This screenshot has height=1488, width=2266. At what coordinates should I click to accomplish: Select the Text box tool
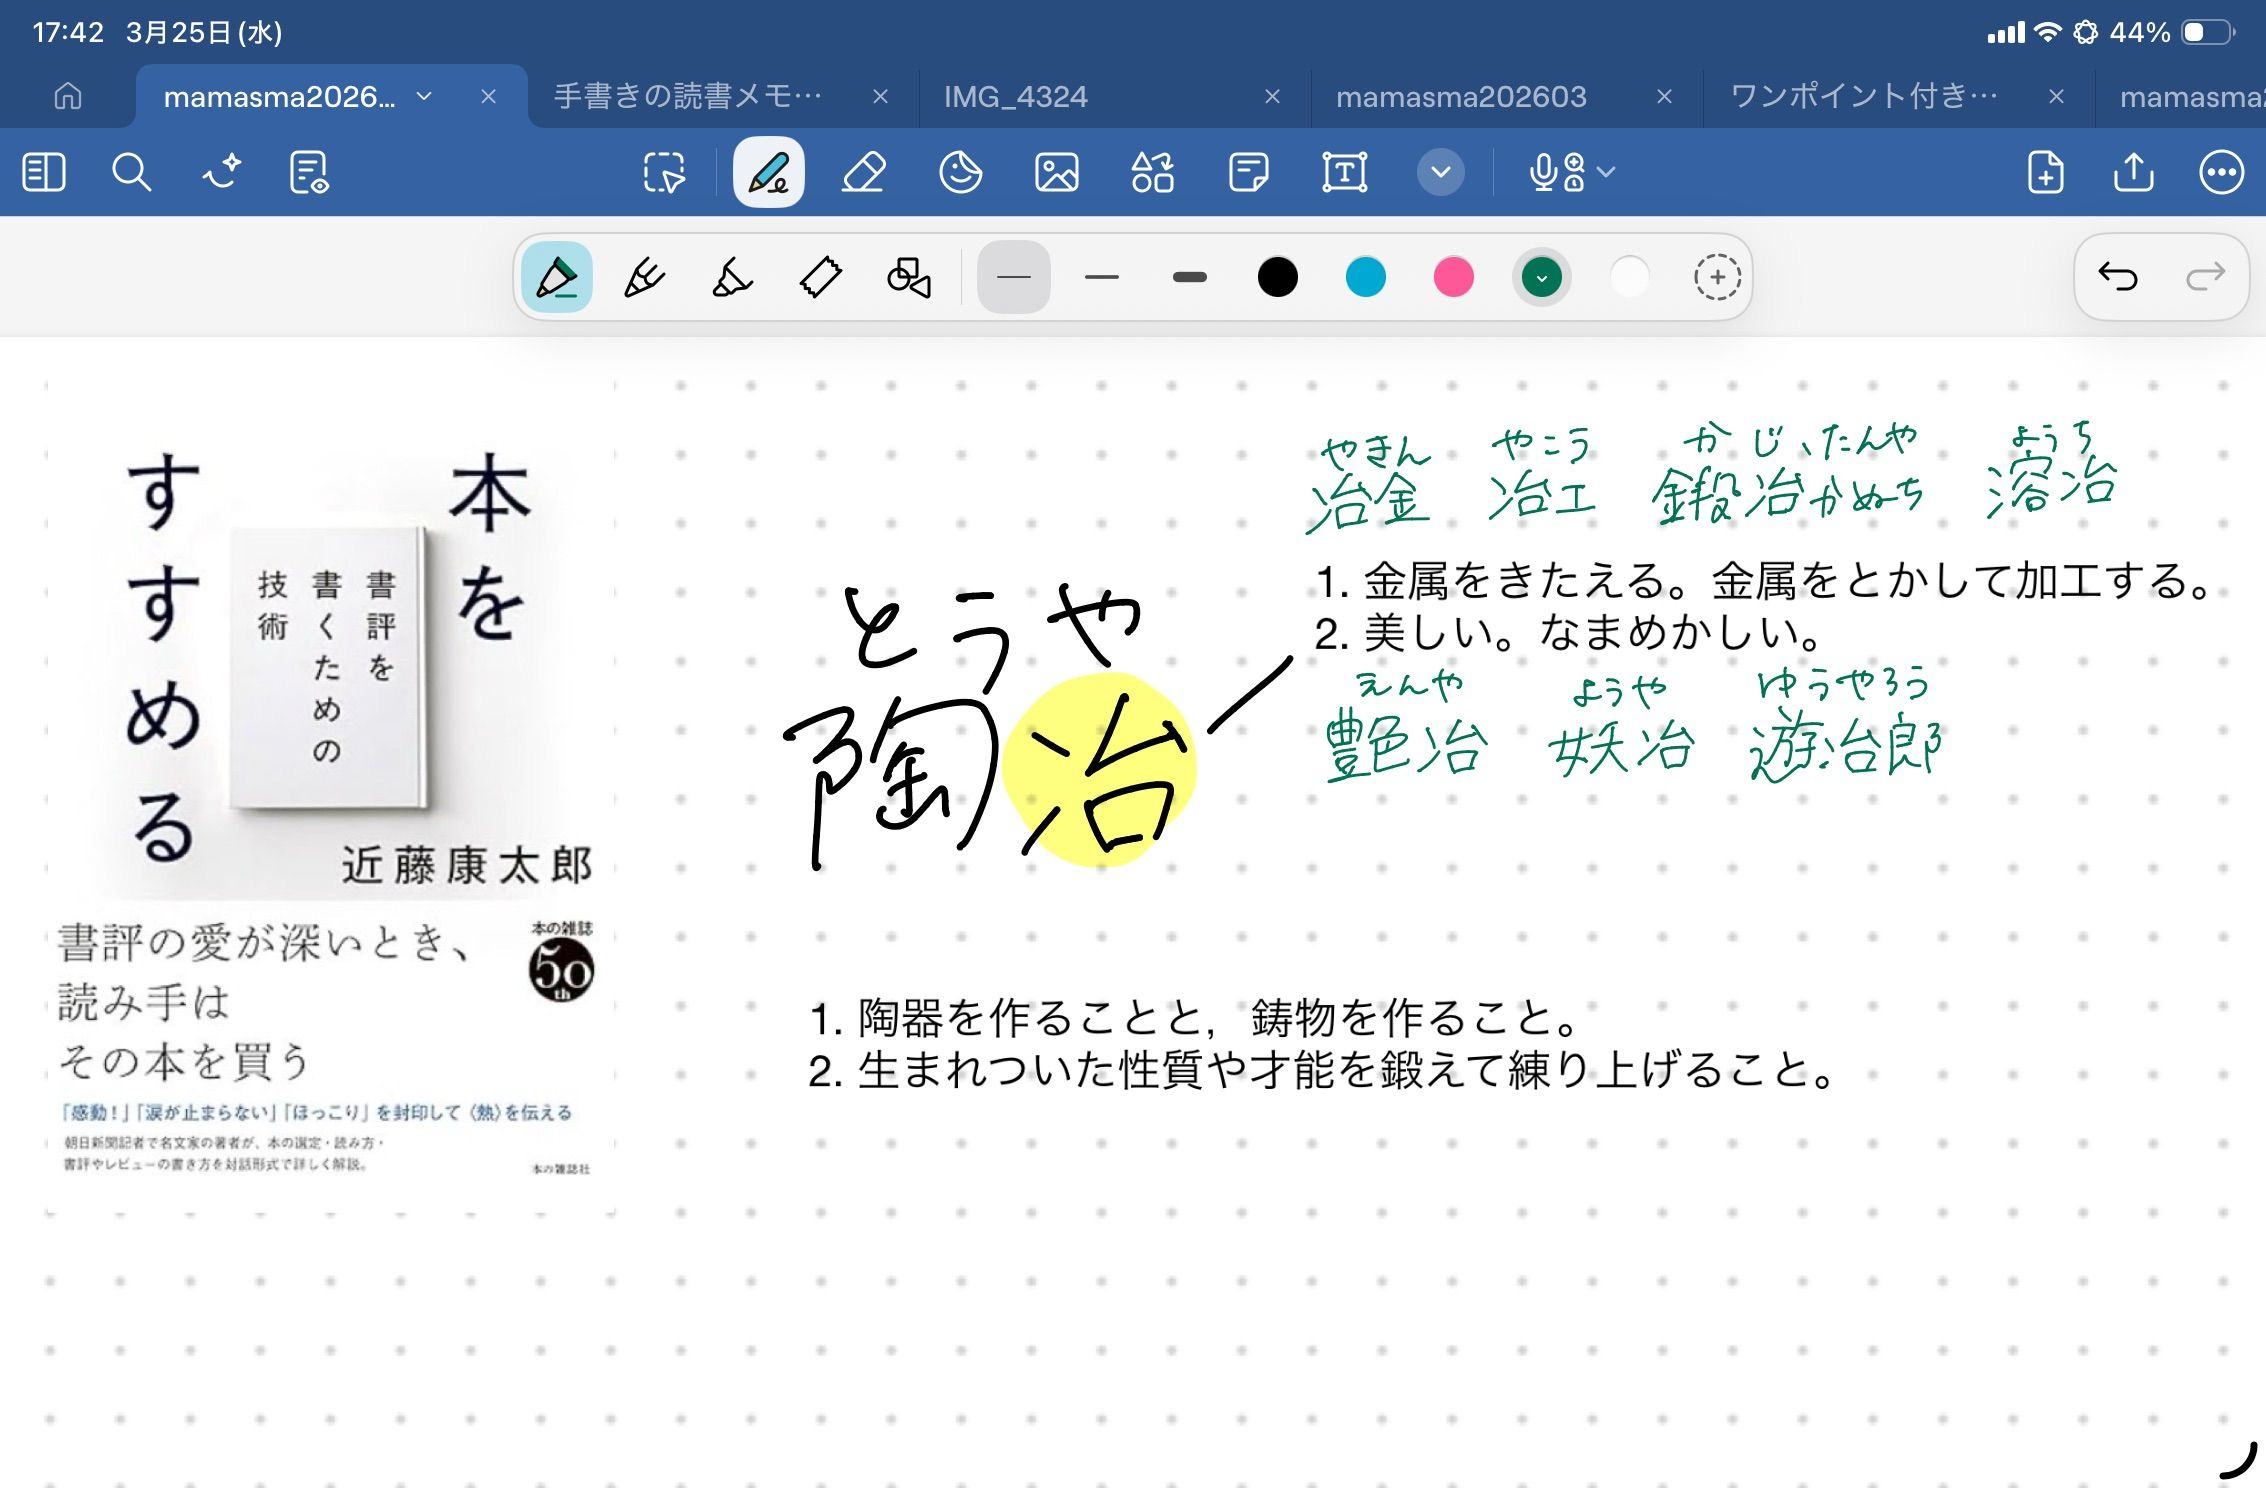[1344, 172]
